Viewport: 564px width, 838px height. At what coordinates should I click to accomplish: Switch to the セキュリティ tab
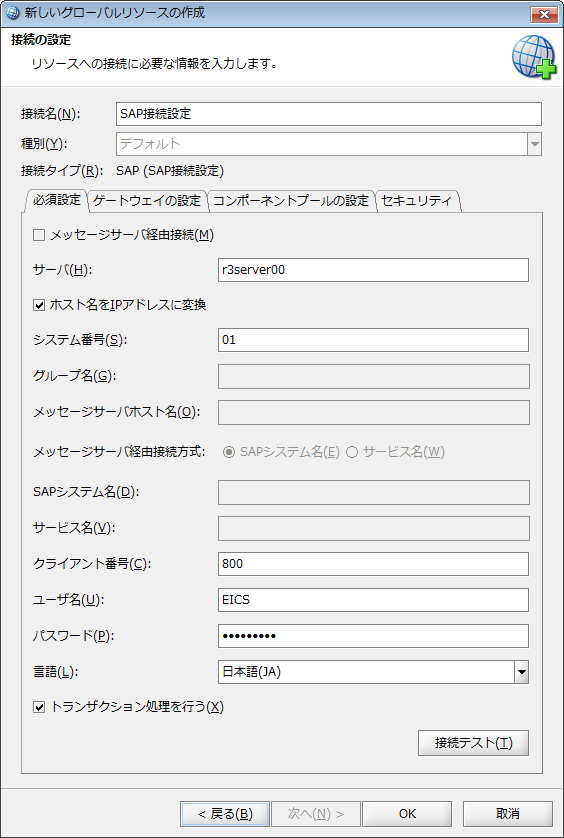(417, 201)
